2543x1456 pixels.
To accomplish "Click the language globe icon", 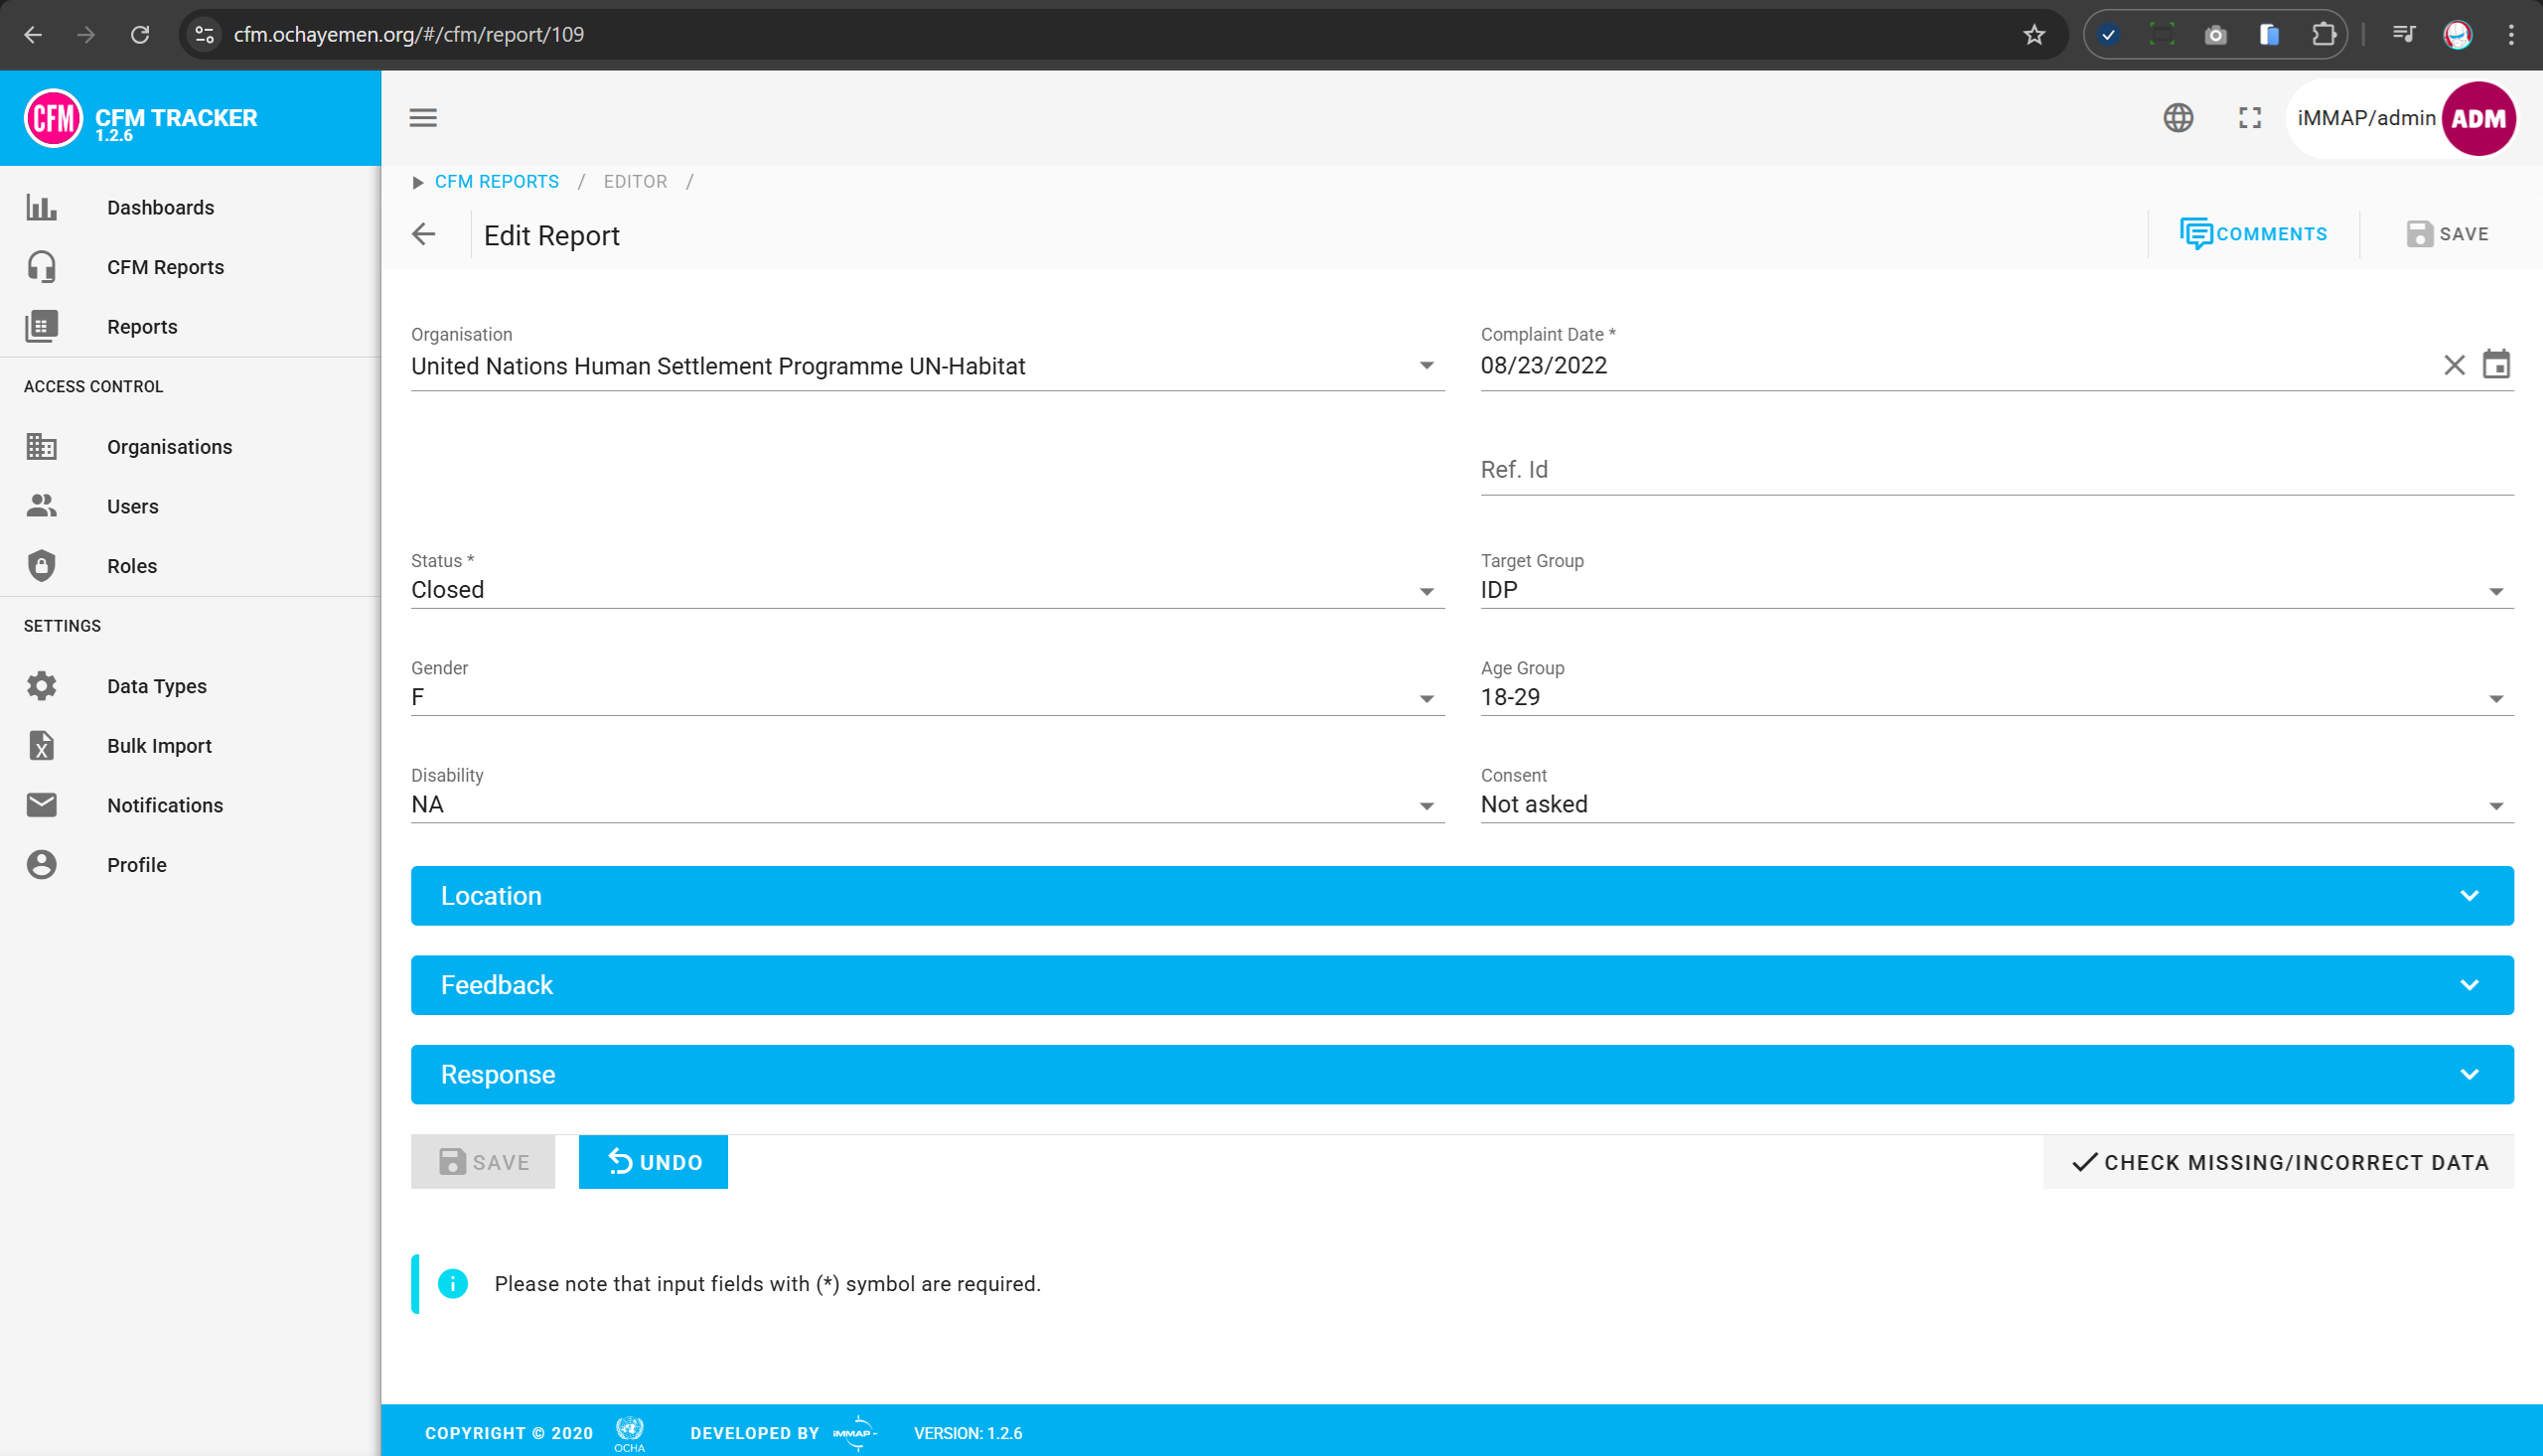I will tap(2179, 117).
